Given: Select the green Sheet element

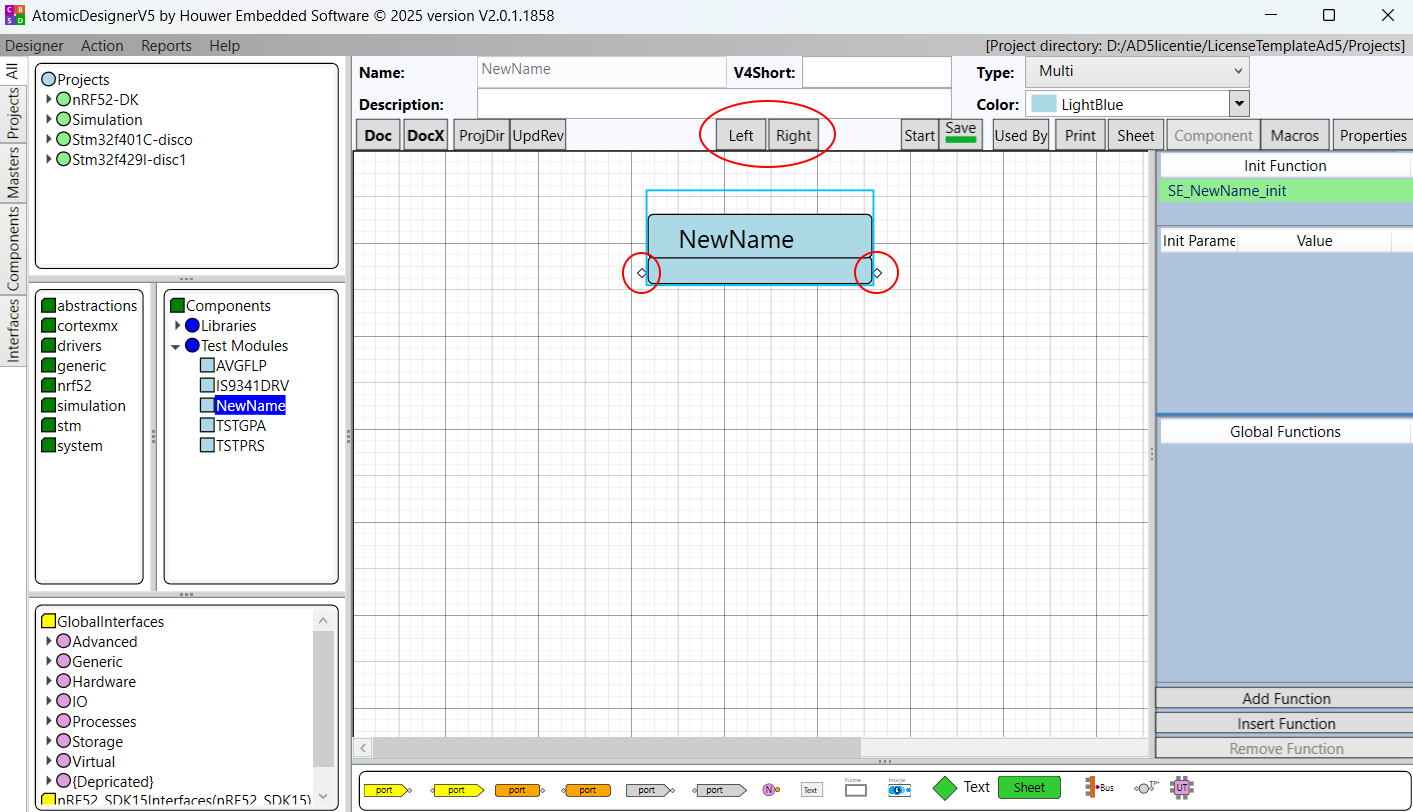Looking at the screenshot, I should pyautogui.click(x=1029, y=788).
